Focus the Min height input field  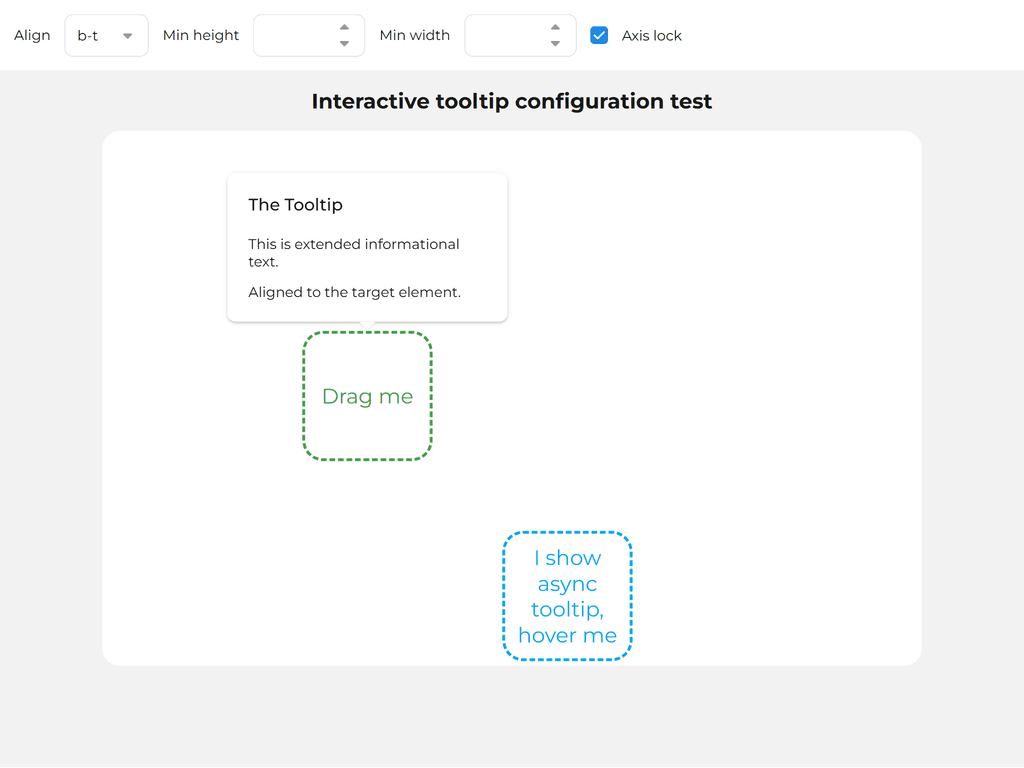coord(295,36)
